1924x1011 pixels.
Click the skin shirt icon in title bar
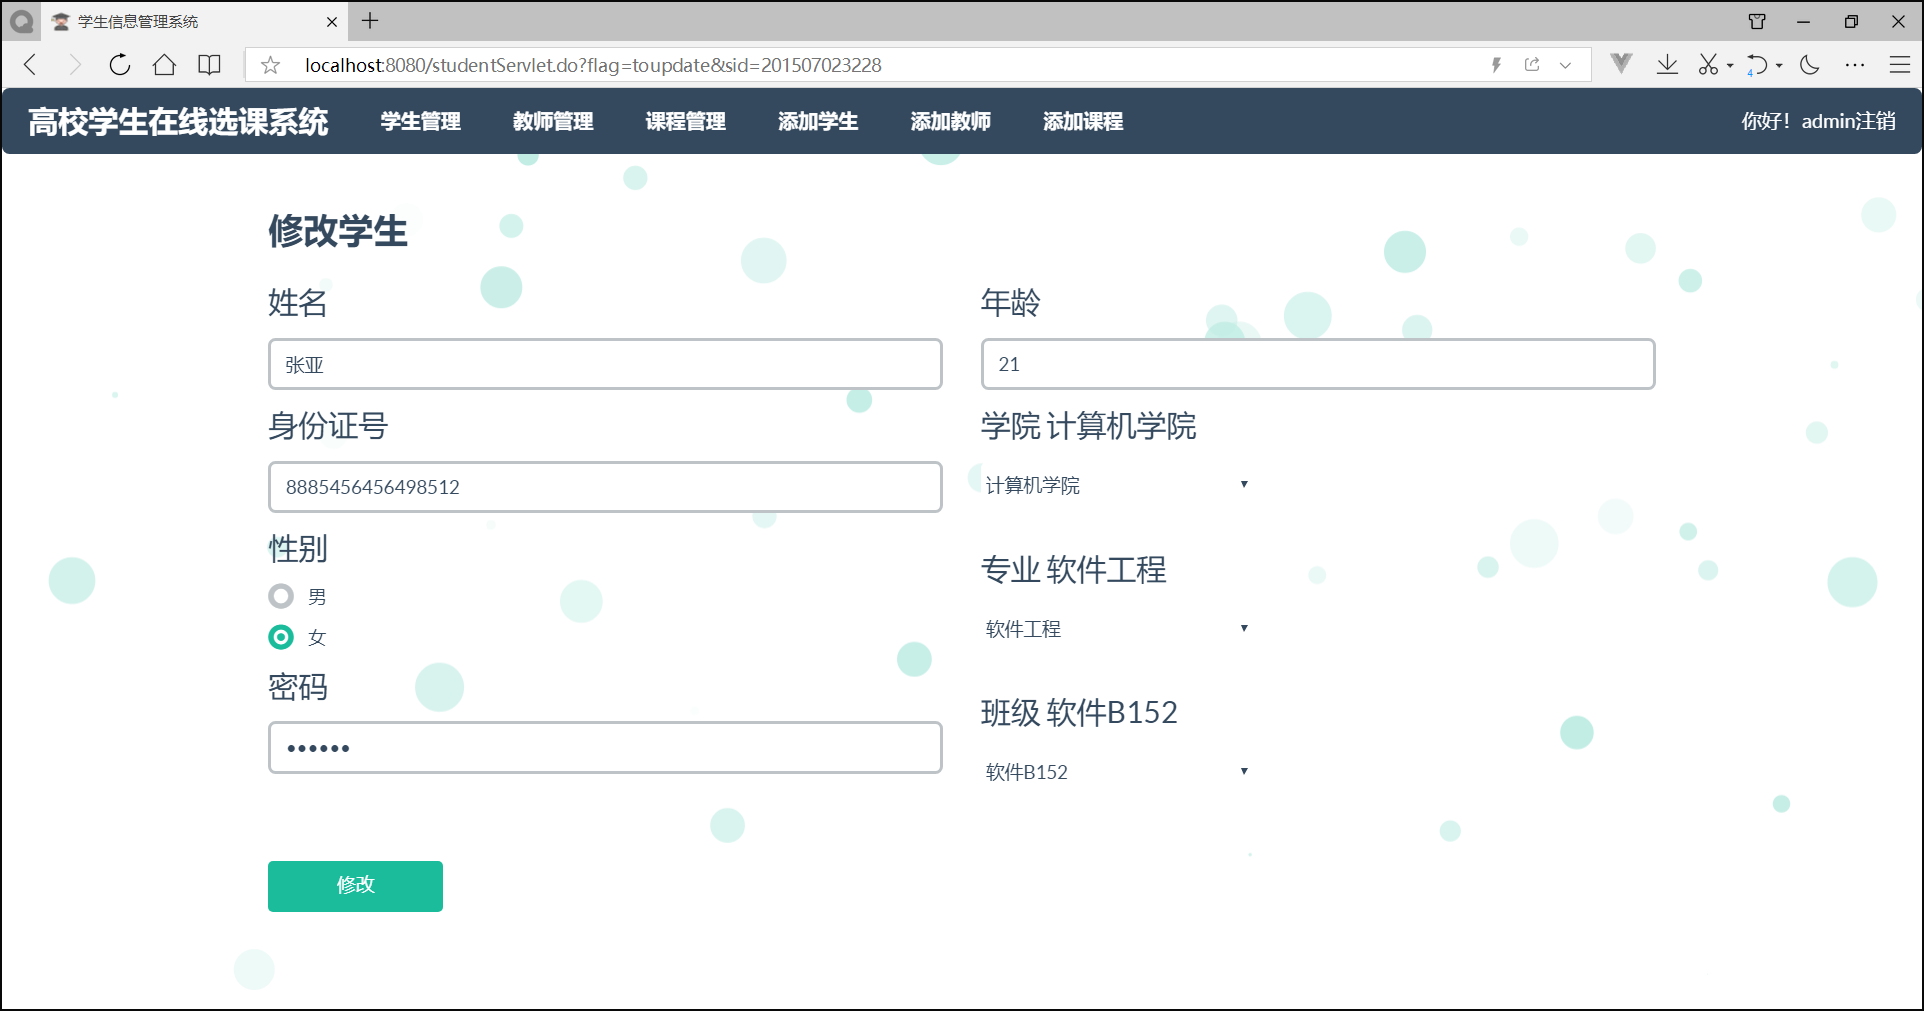click(x=1757, y=21)
